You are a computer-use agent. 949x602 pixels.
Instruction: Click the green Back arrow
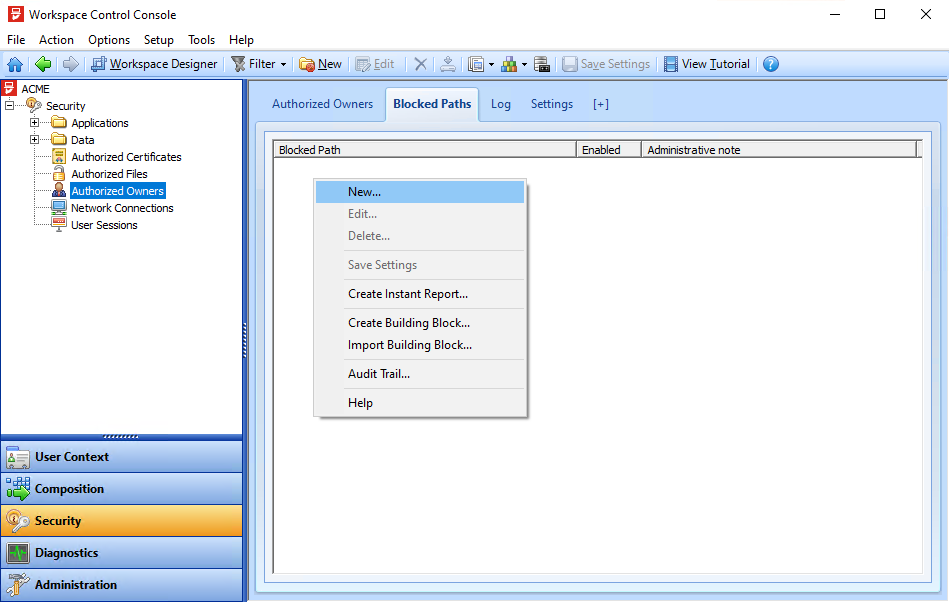click(42, 64)
